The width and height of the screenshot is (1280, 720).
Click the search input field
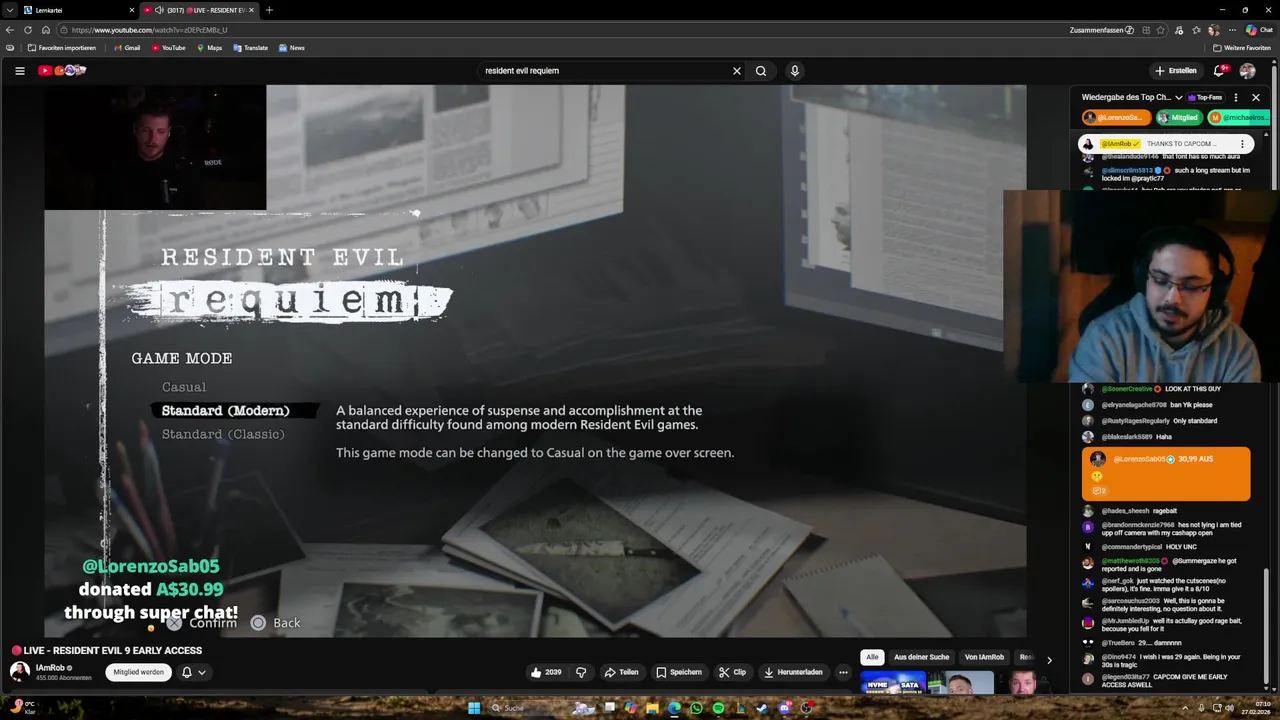pos(605,71)
